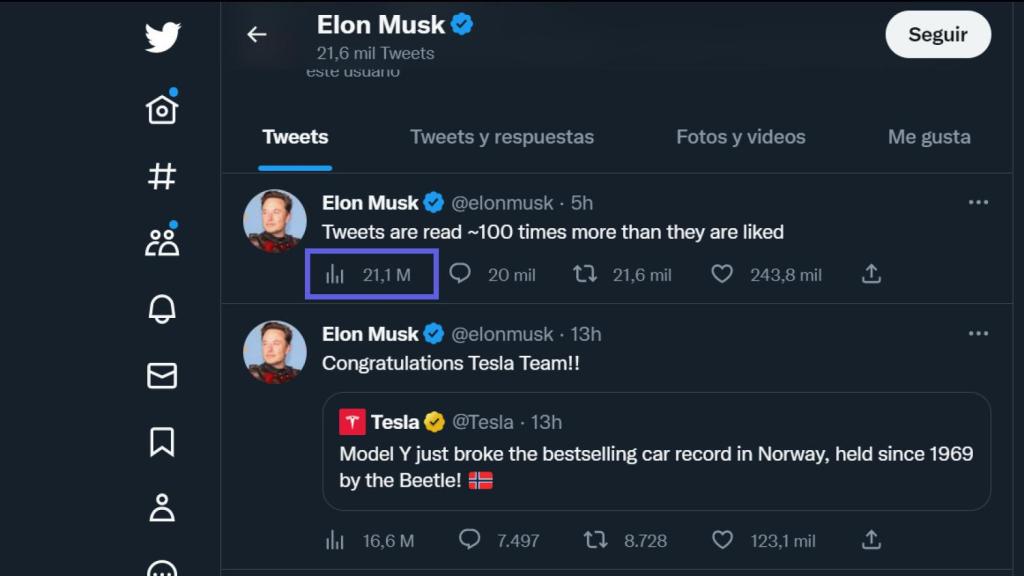Open Home from the left sidebar
The height and width of the screenshot is (576, 1024).
pyautogui.click(x=160, y=110)
